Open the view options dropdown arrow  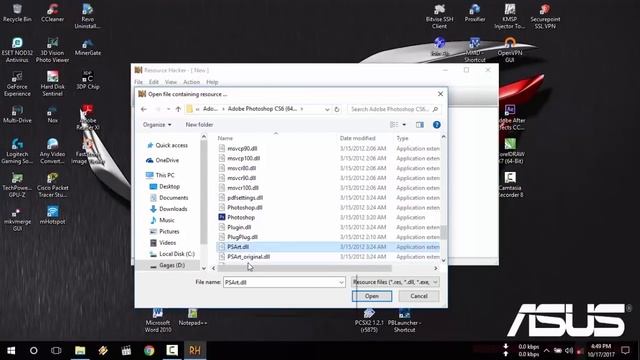coord(404,124)
